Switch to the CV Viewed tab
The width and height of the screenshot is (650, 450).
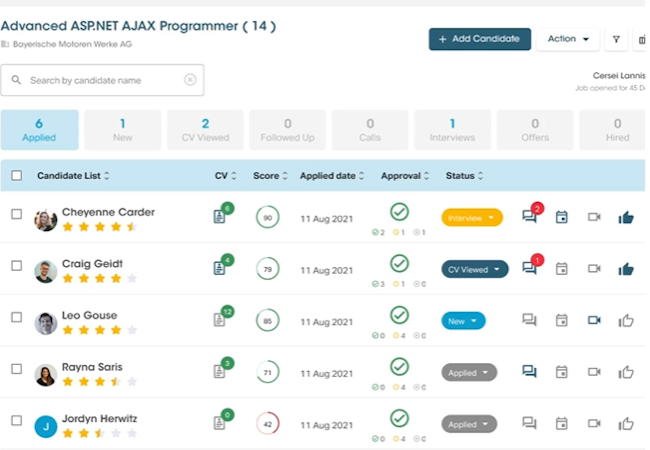(205, 130)
